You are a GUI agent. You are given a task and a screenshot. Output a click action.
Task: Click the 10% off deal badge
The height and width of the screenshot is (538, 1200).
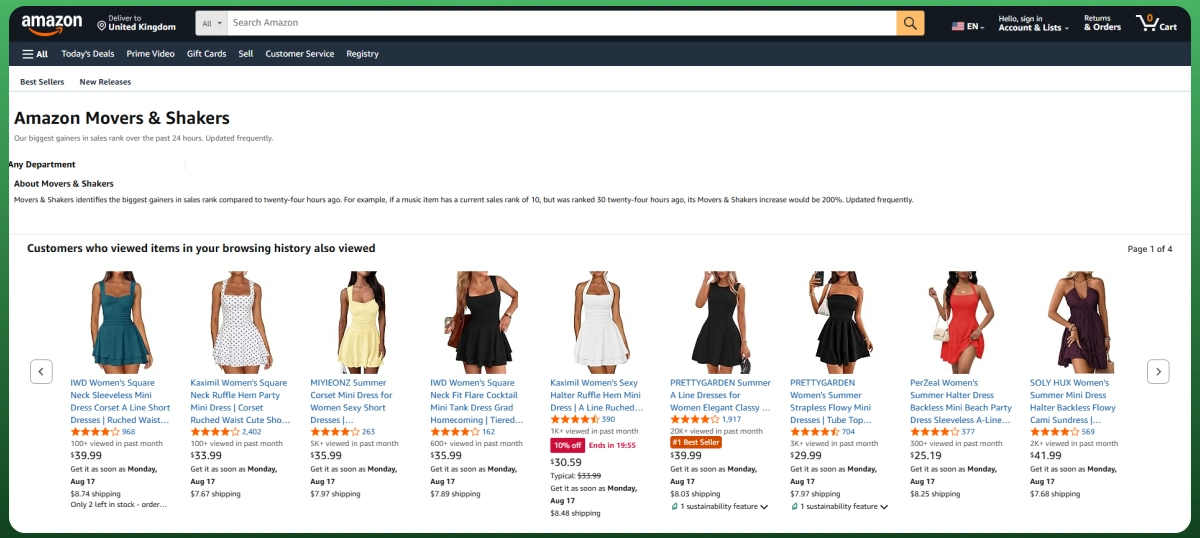[568, 445]
